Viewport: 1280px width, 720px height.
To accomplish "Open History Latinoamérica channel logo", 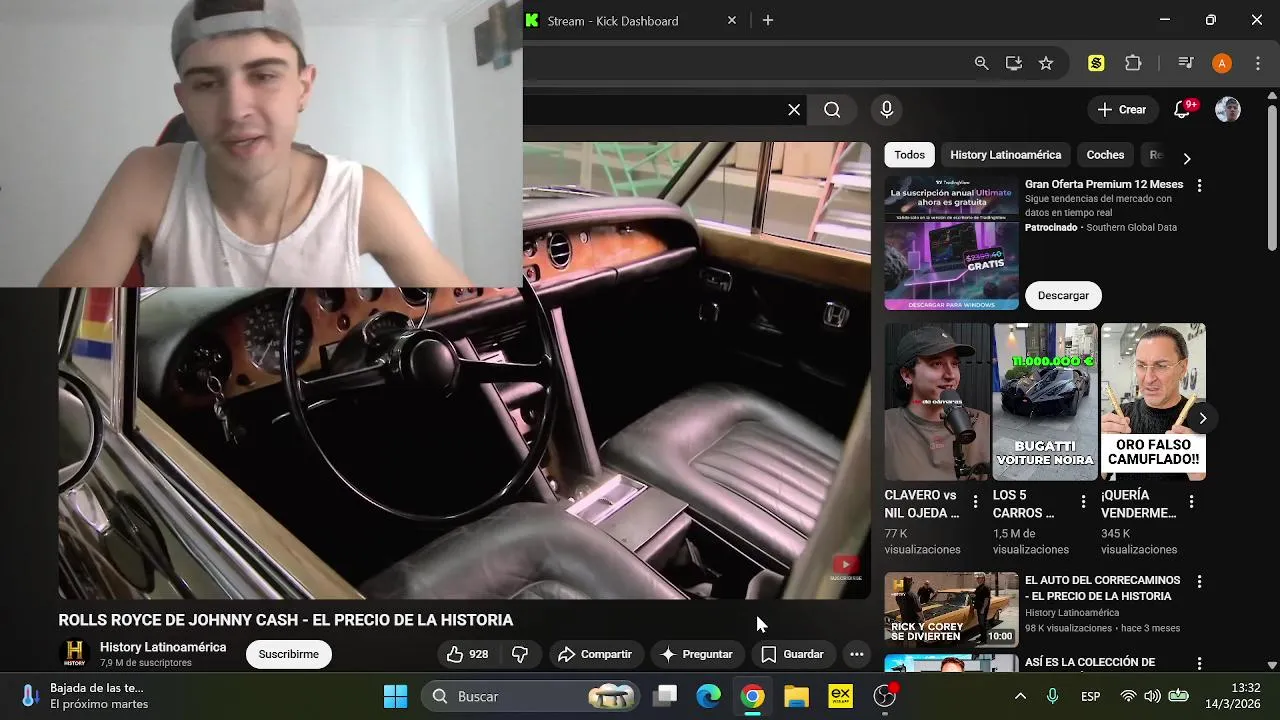I will point(75,654).
